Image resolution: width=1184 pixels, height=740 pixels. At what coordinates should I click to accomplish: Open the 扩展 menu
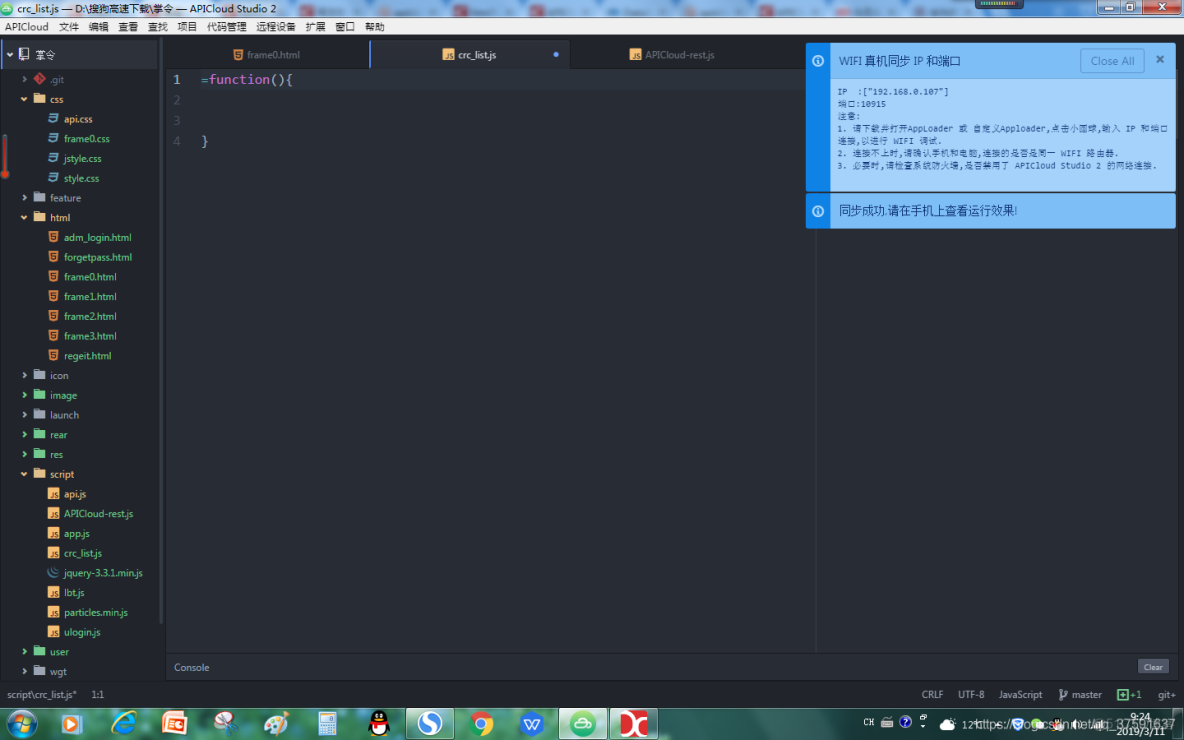(x=315, y=26)
